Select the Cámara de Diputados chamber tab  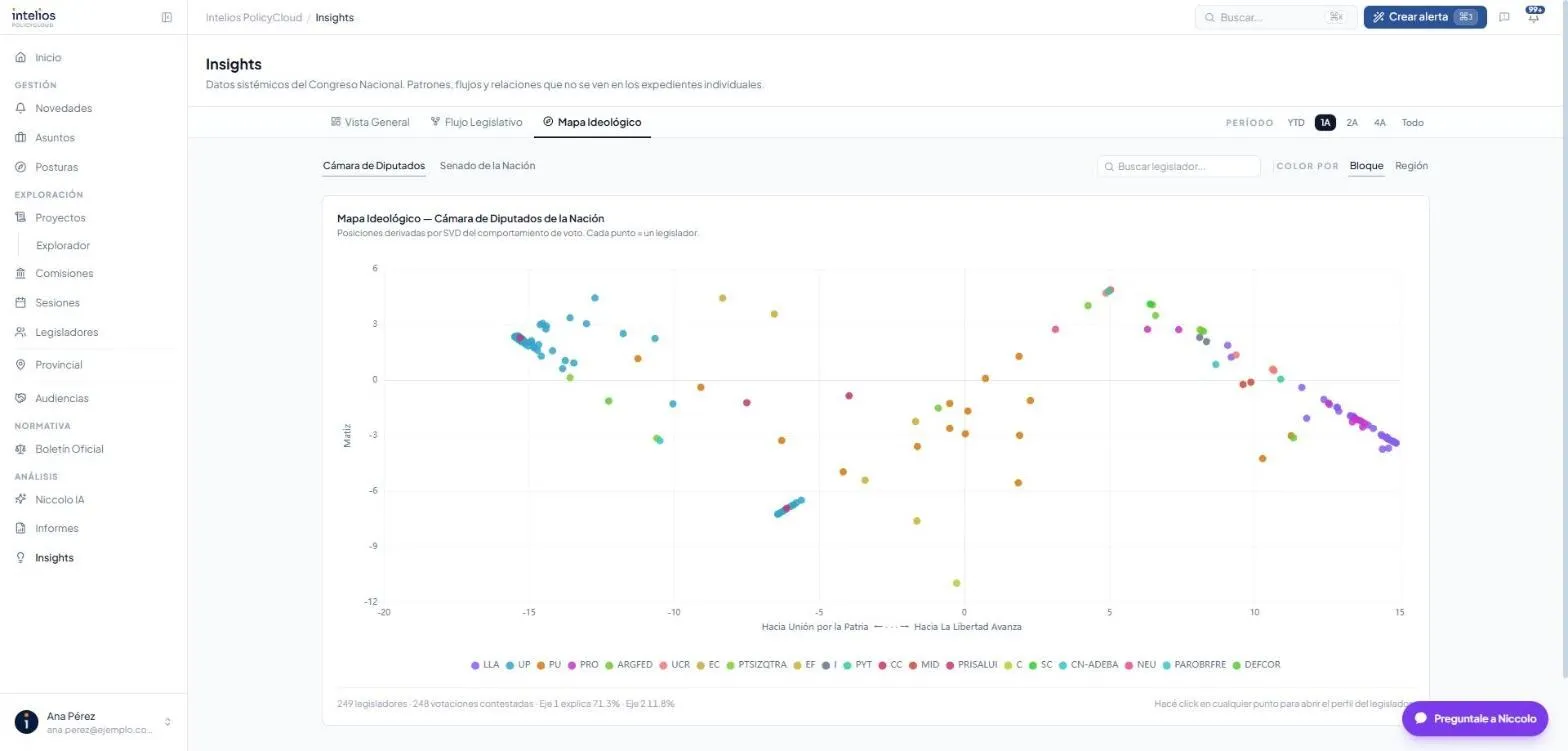374,166
